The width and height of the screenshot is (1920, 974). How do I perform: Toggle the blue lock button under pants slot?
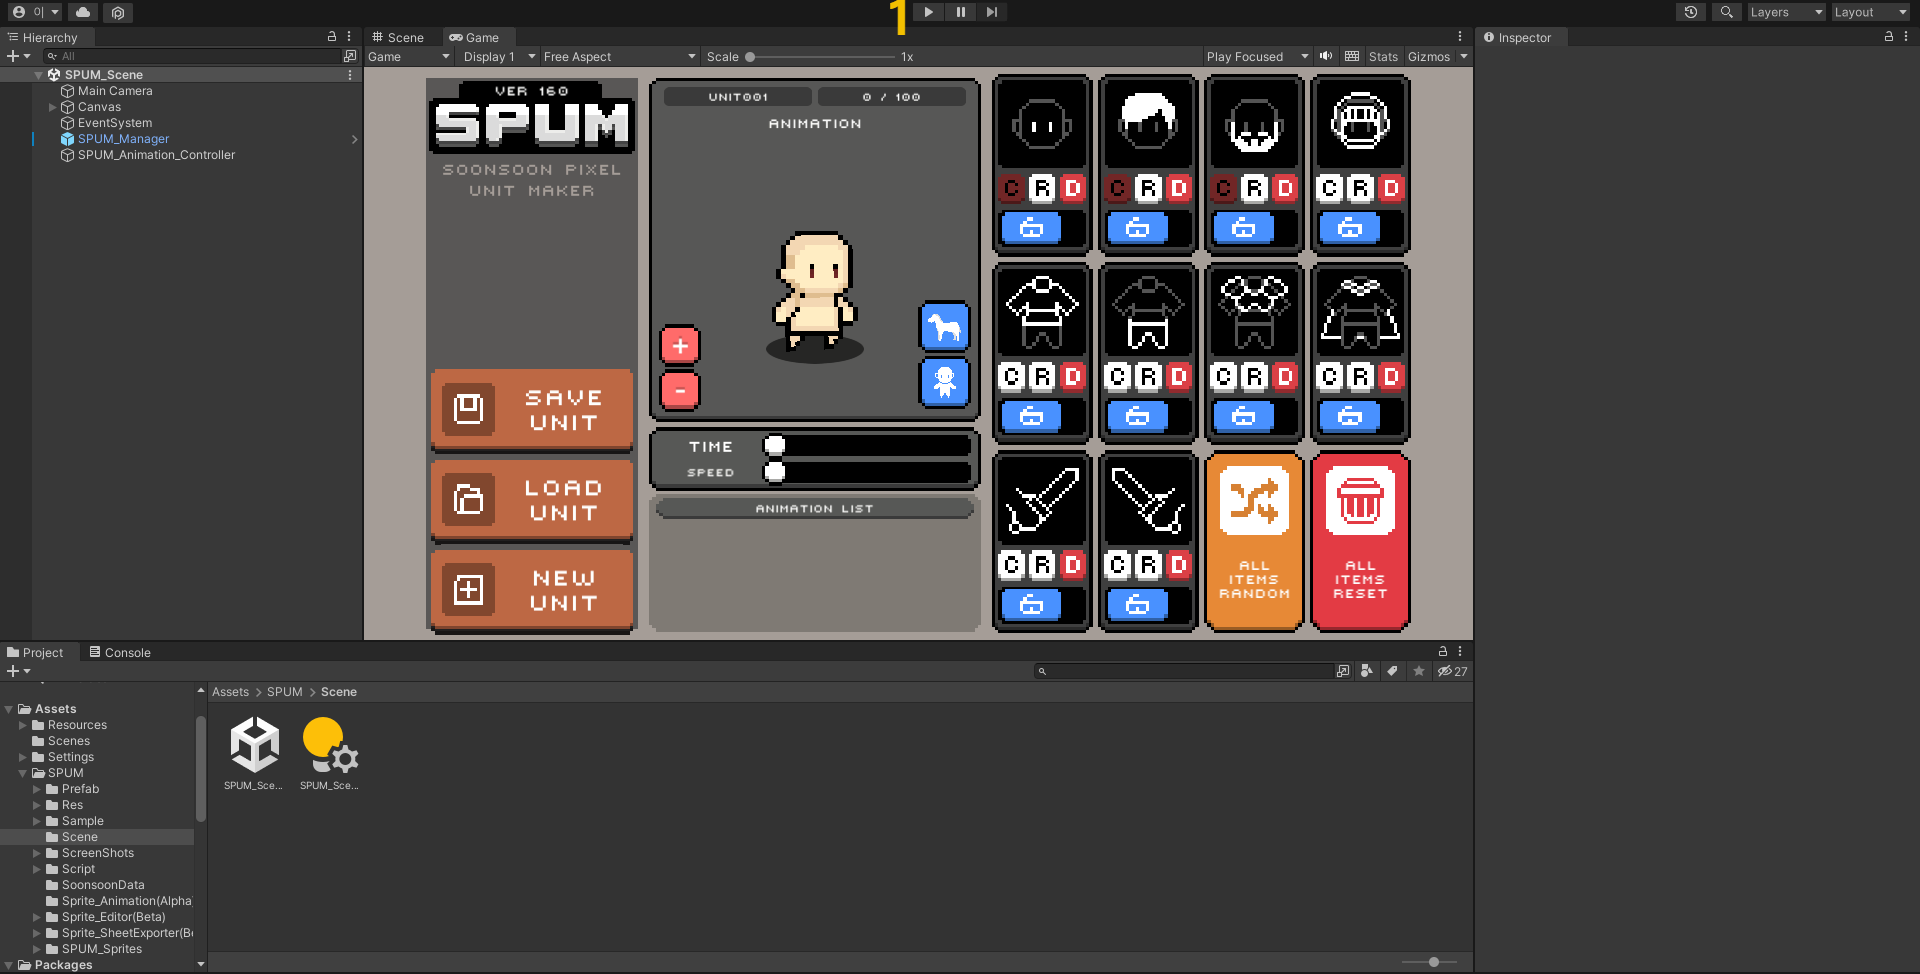click(1137, 417)
